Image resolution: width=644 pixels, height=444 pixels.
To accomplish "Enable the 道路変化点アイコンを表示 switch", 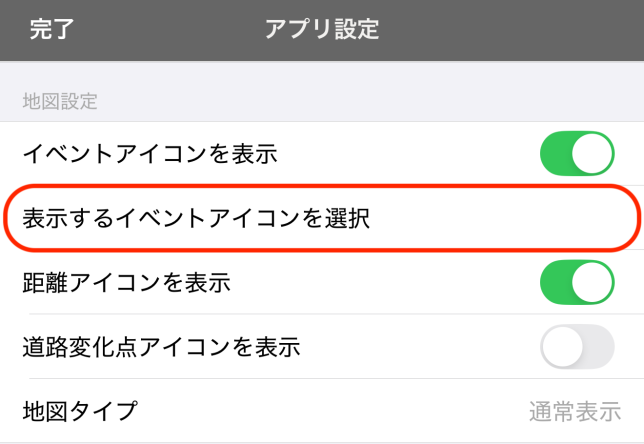I will (576, 347).
